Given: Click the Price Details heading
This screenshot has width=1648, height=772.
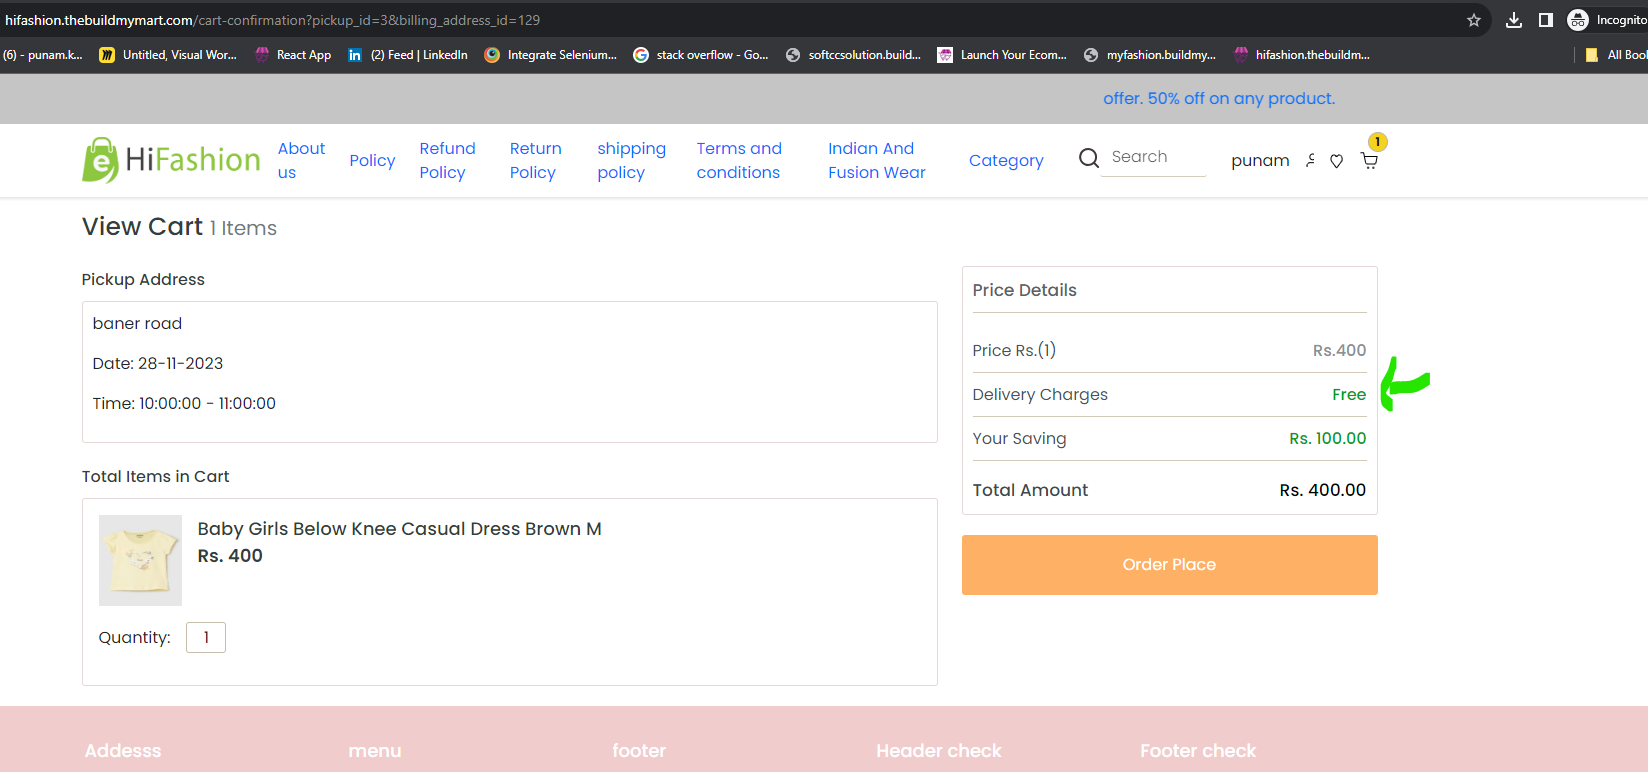Looking at the screenshot, I should point(1024,290).
